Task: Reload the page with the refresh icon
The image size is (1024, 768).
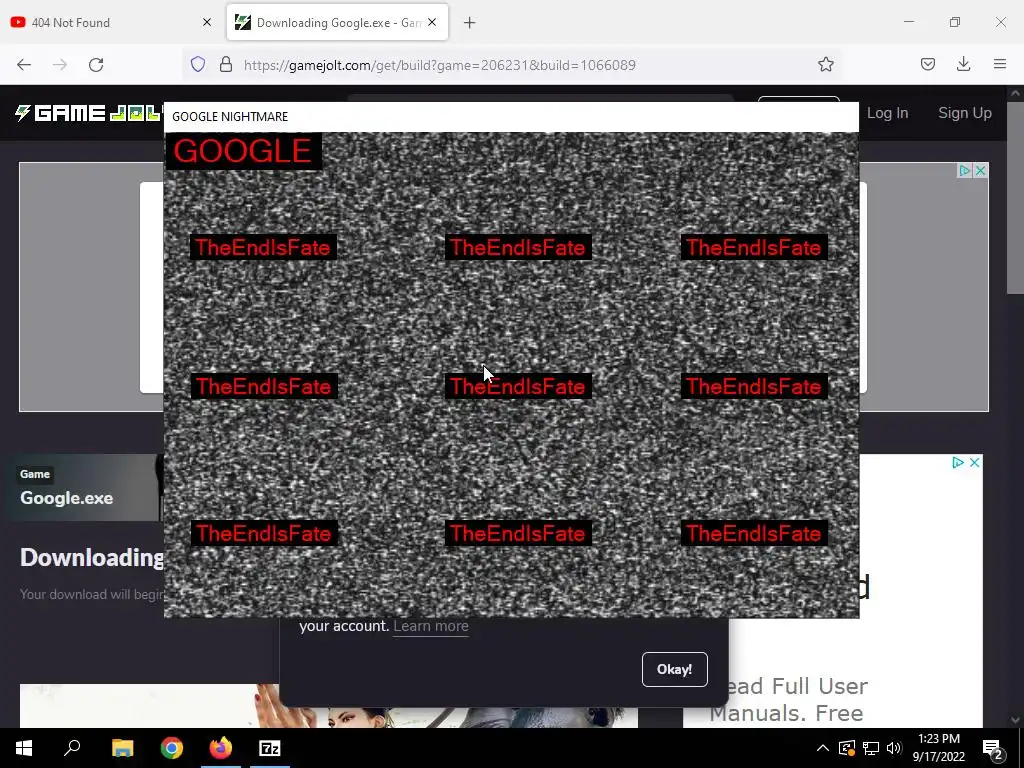Action: pos(96,65)
